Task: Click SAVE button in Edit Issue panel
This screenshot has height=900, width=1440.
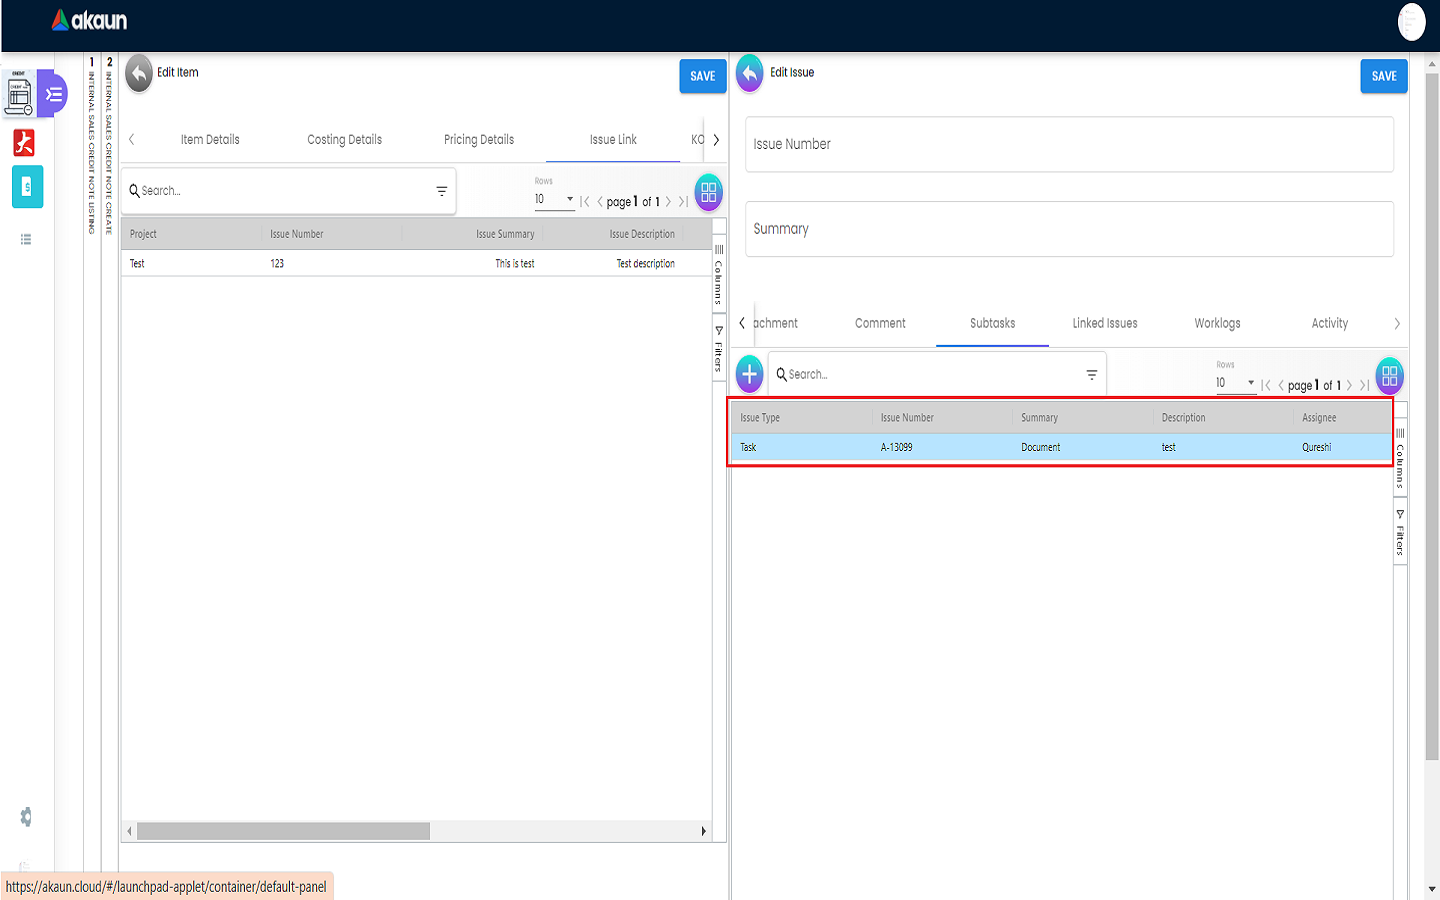Action: (x=1383, y=76)
